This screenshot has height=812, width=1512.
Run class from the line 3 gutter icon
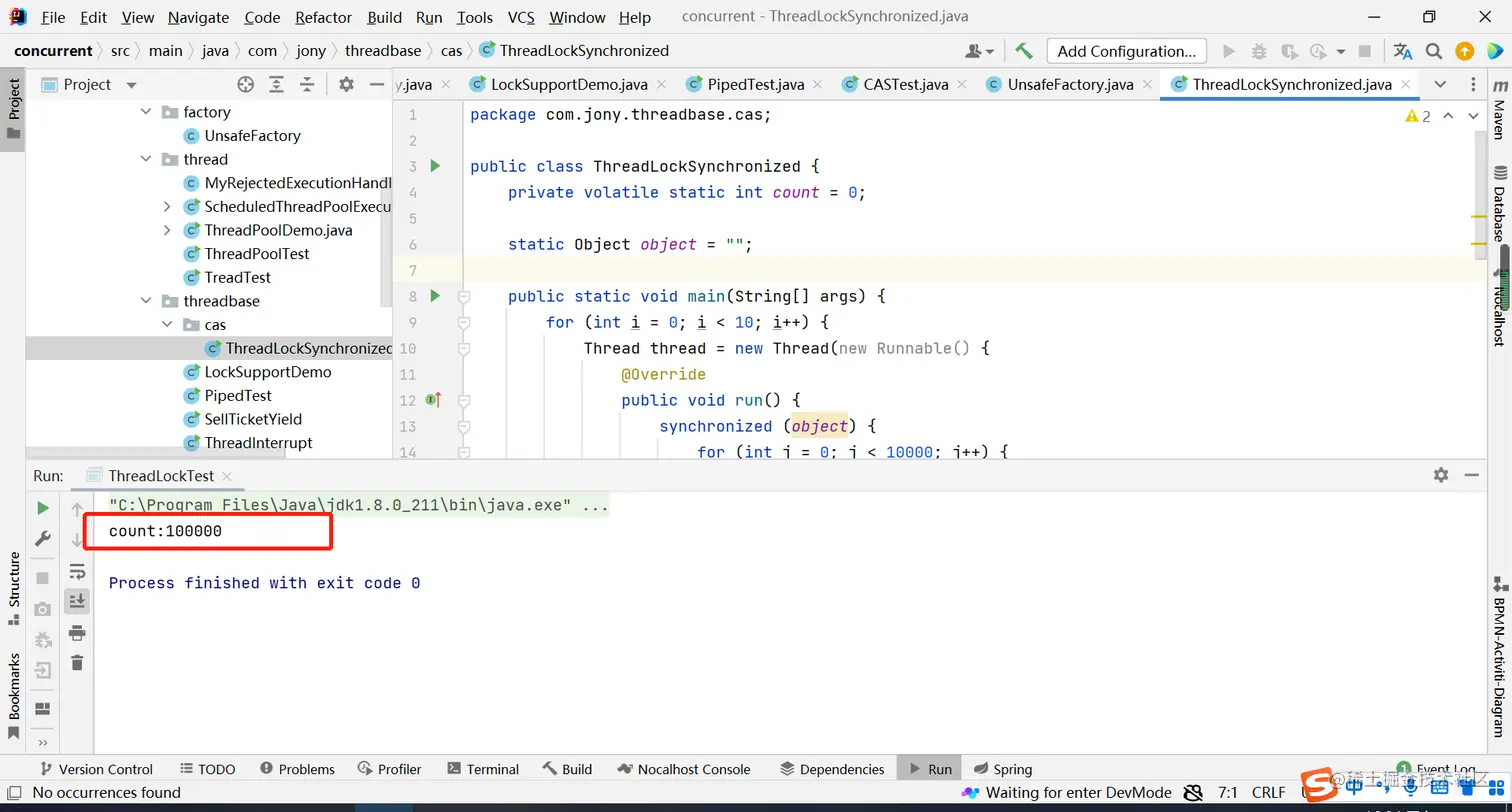[x=435, y=166]
